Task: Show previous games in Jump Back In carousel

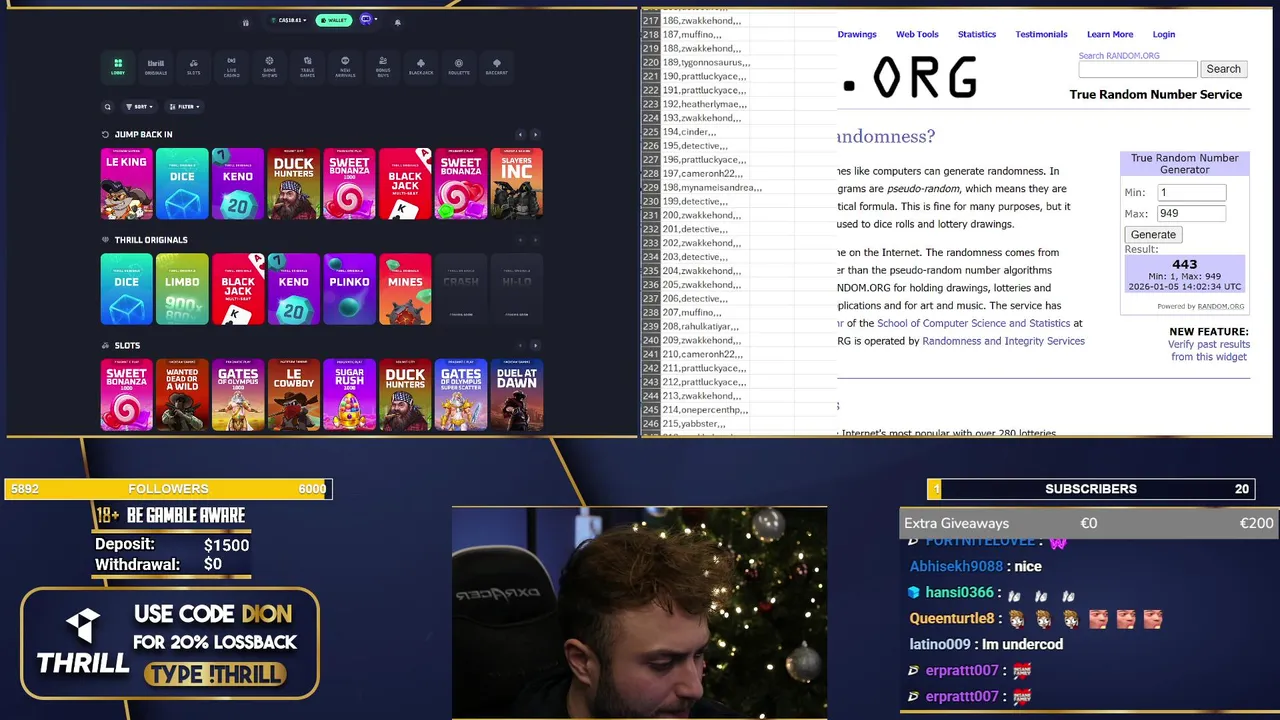Action: (520, 134)
